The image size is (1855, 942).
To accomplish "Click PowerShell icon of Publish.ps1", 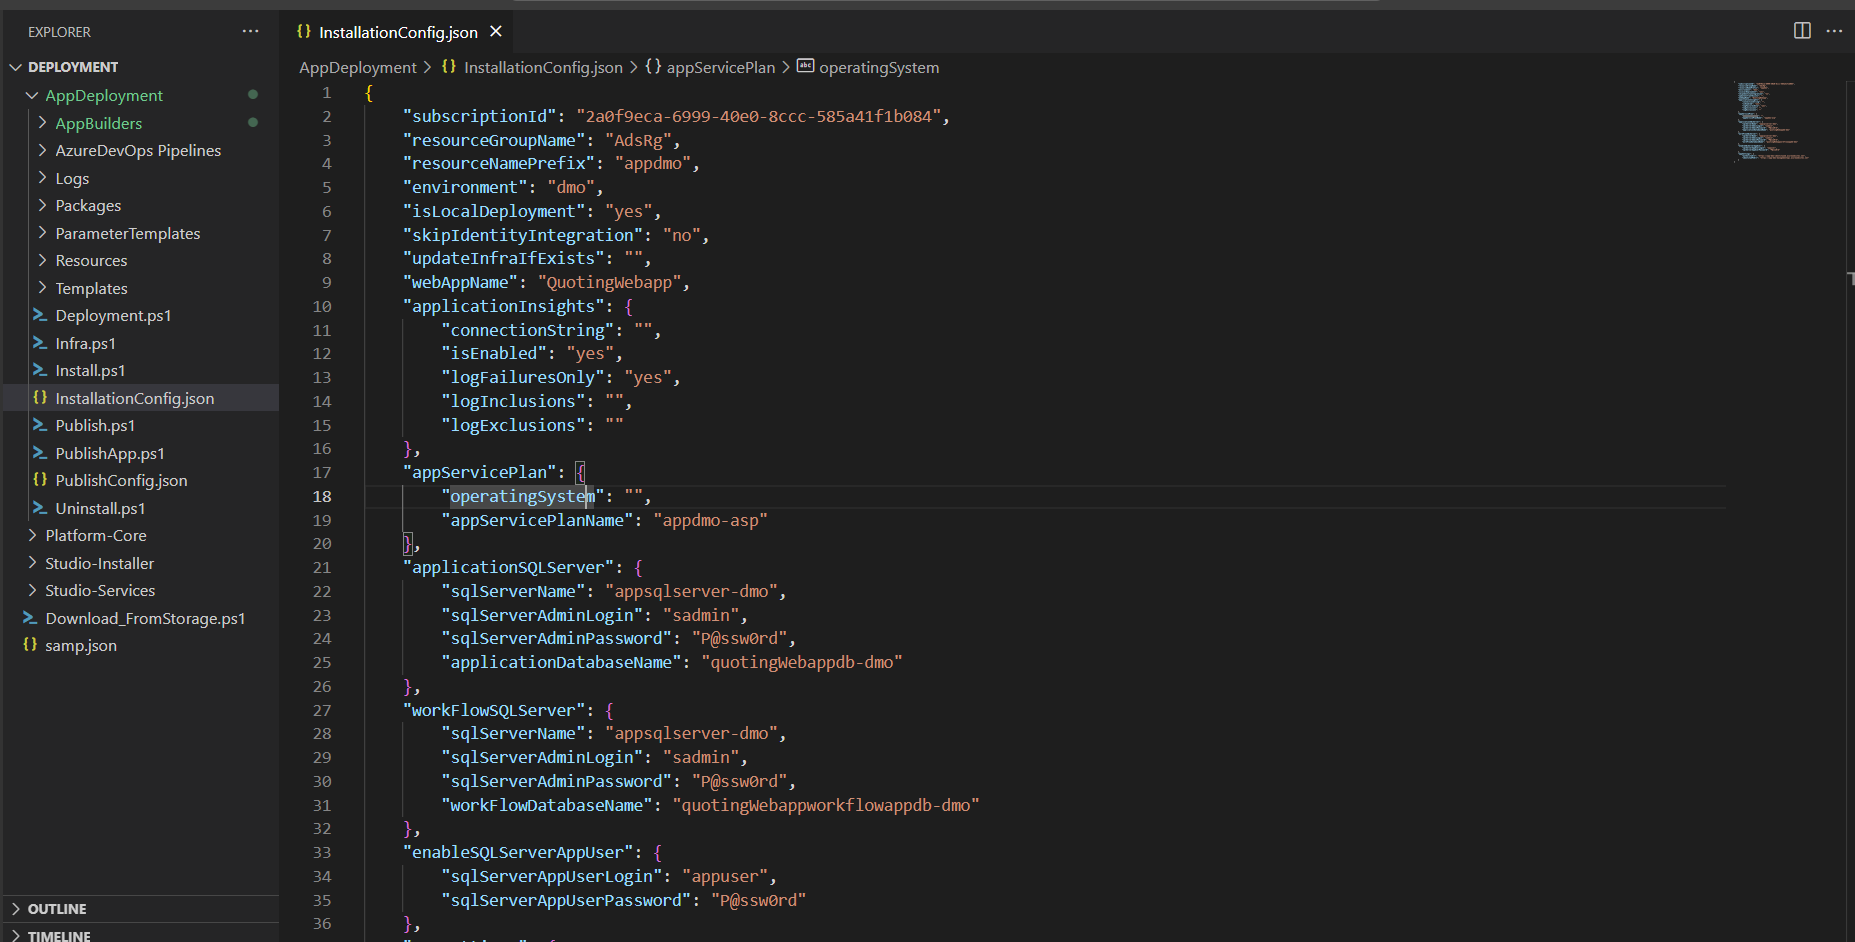I will [x=40, y=425].
